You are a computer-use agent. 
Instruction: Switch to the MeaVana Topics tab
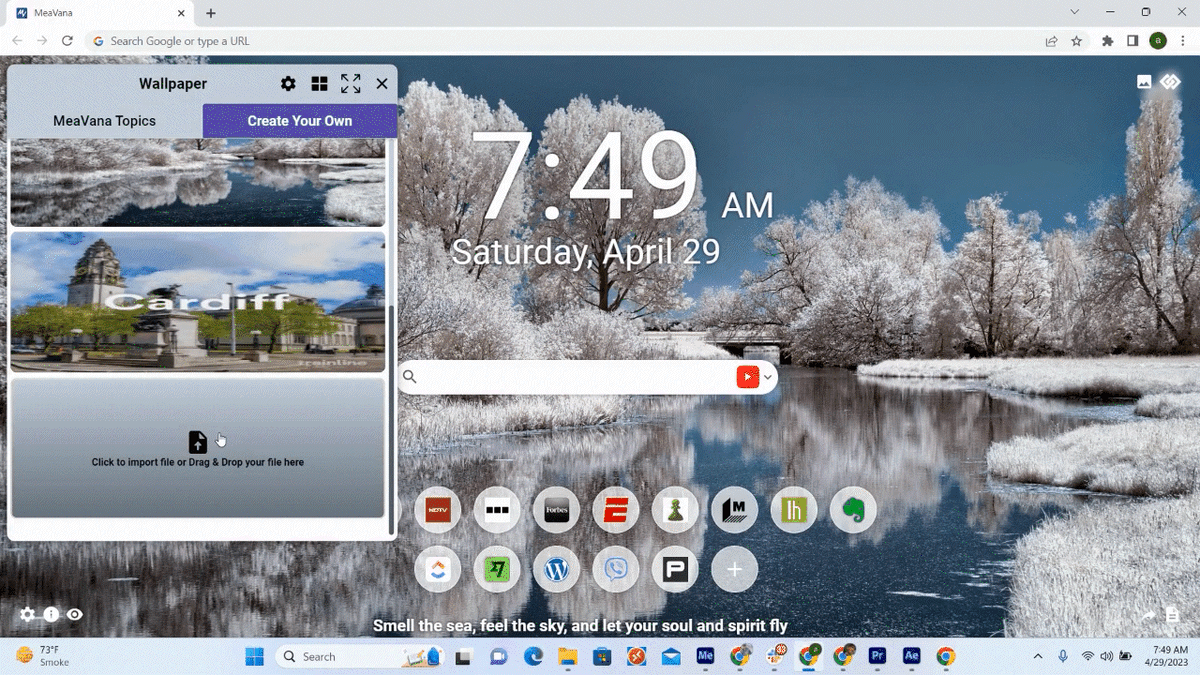(x=103, y=120)
